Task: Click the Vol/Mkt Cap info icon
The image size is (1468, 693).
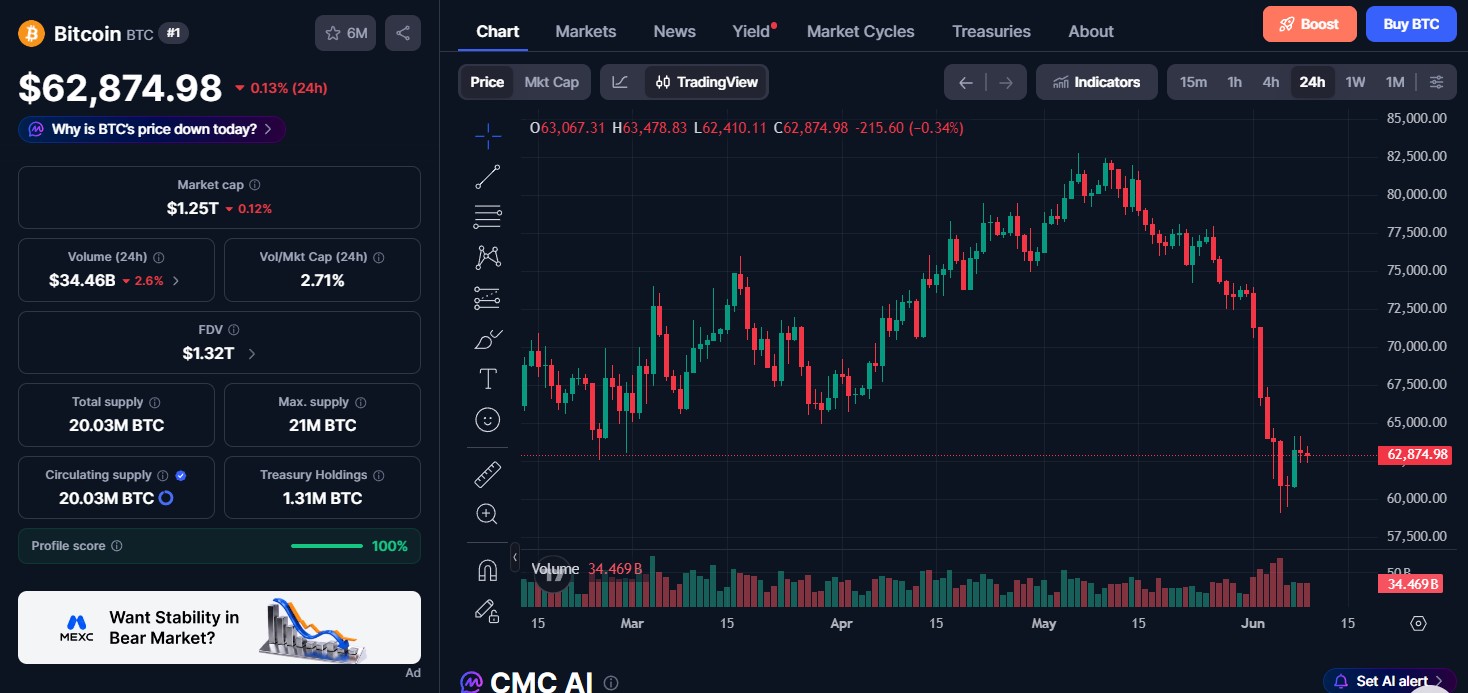Action: 378,257
